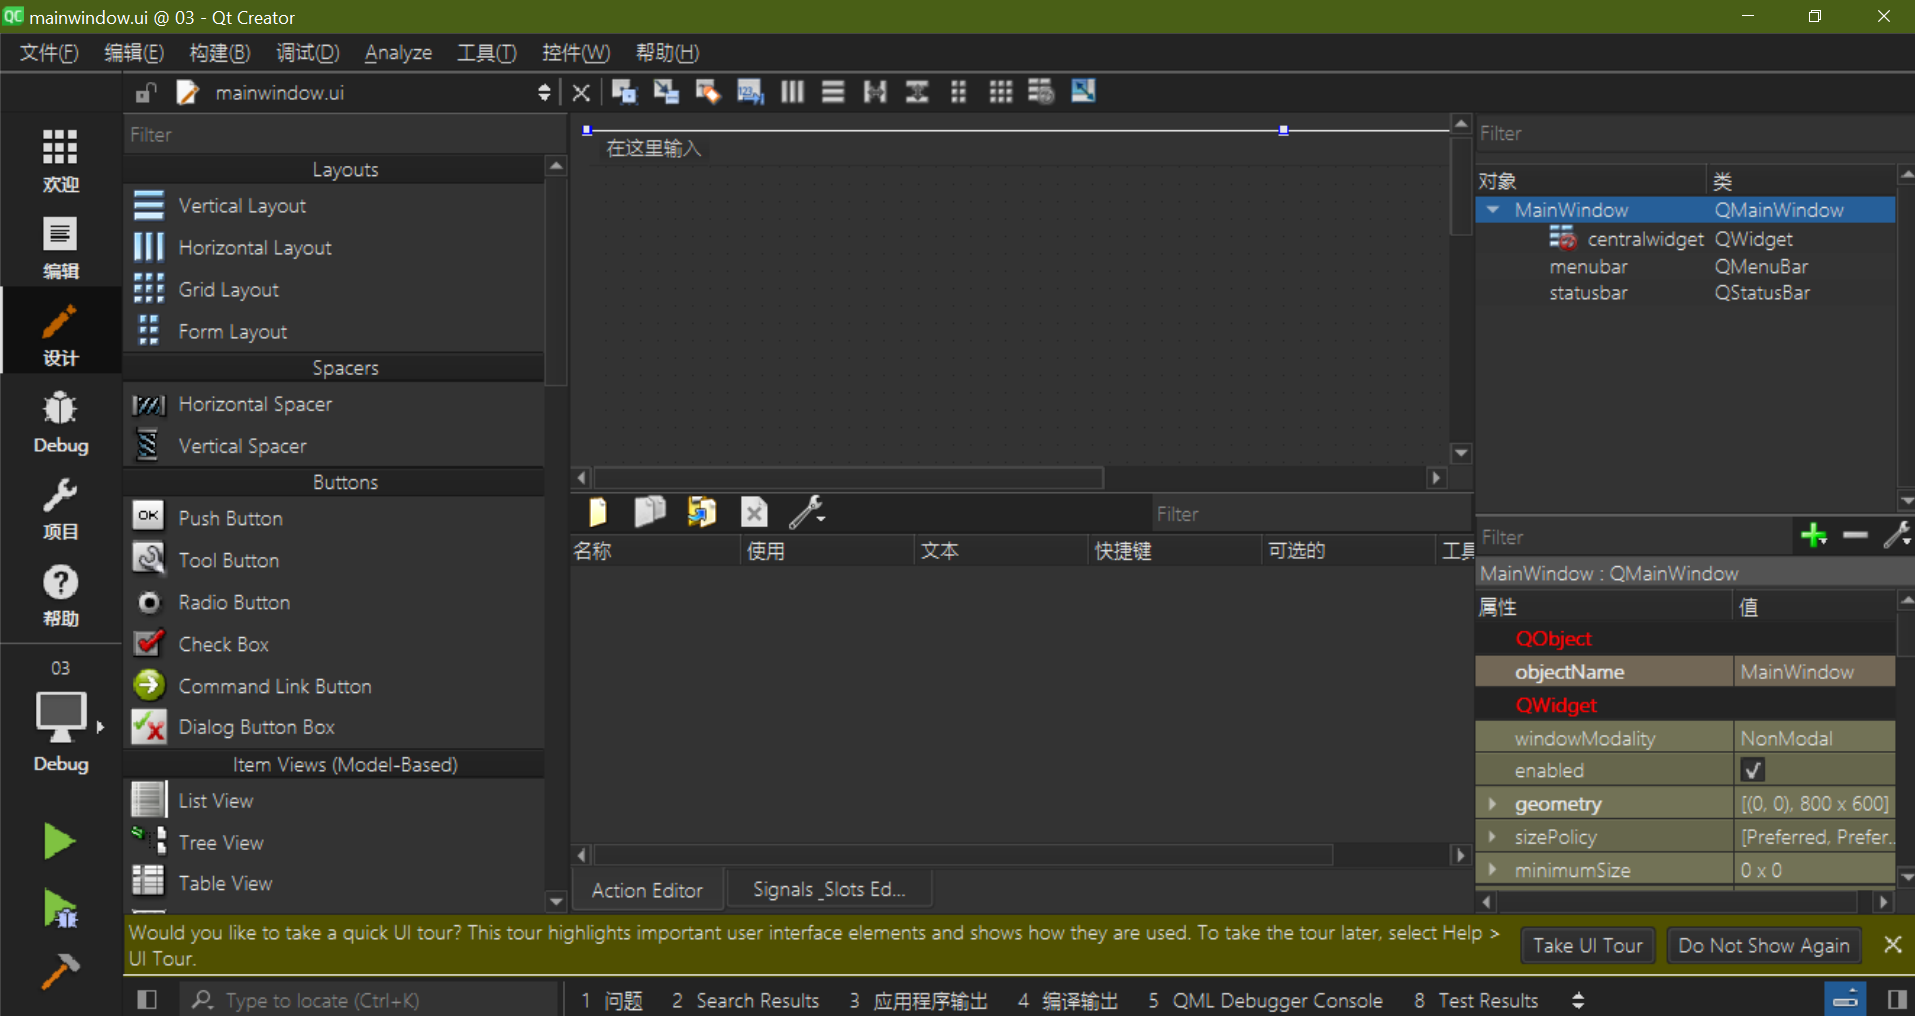Toggle file lock icon for mainwindow.ui
Viewport: 1915px width, 1016px height.
tap(146, 93)
